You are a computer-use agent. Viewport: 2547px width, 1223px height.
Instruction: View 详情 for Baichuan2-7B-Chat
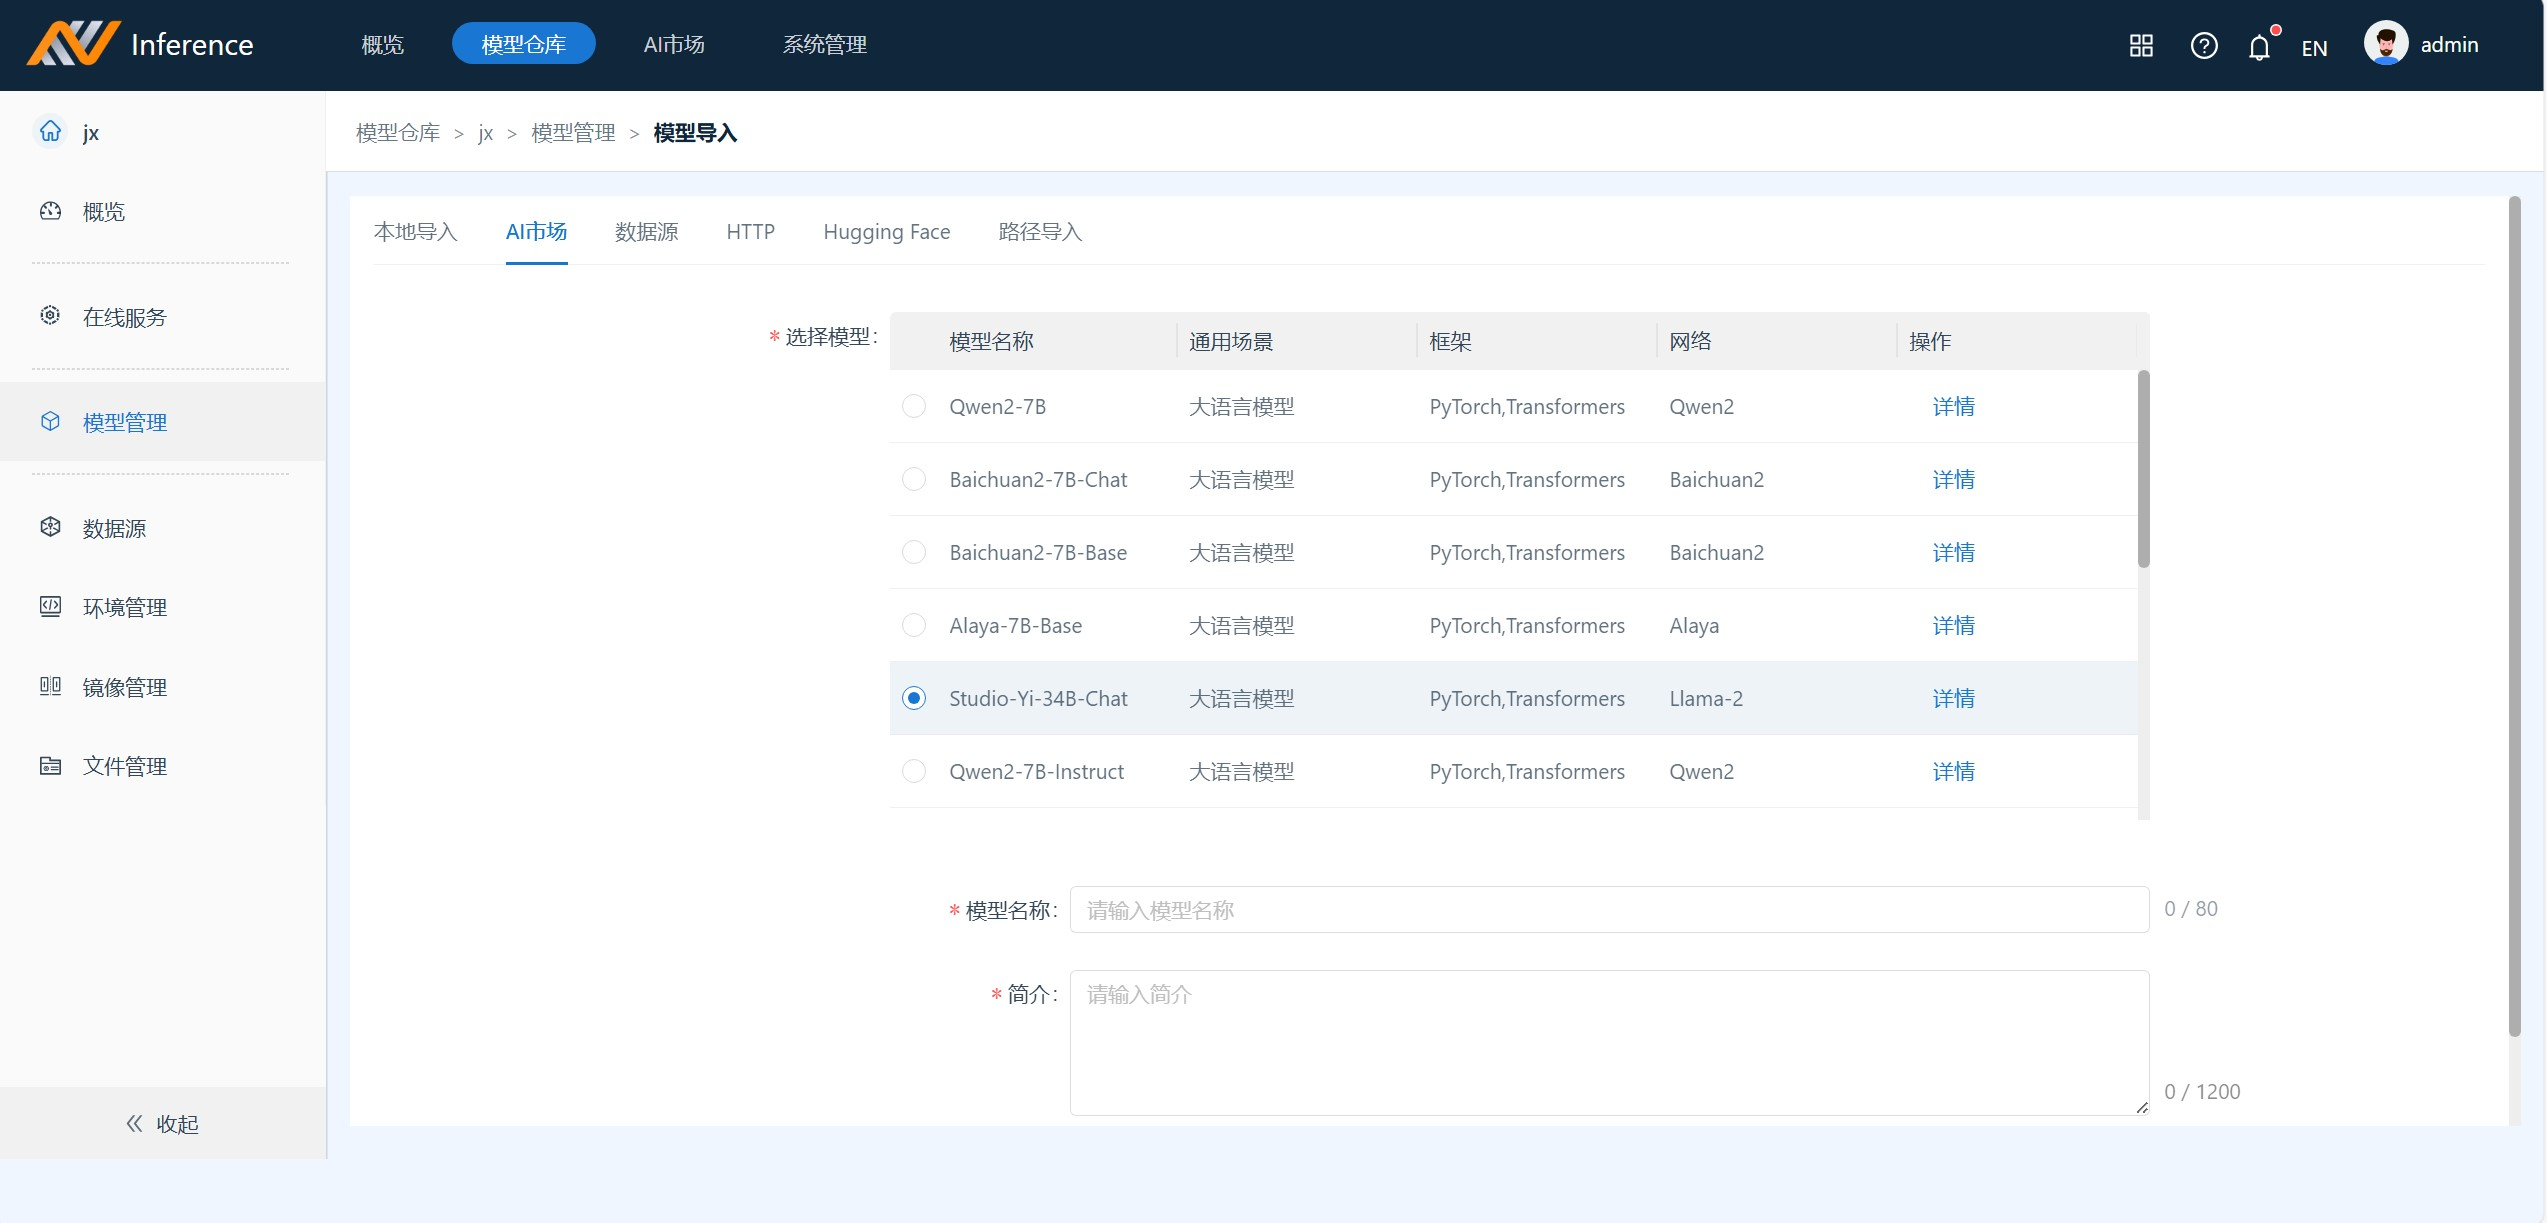pos(1953,479)
